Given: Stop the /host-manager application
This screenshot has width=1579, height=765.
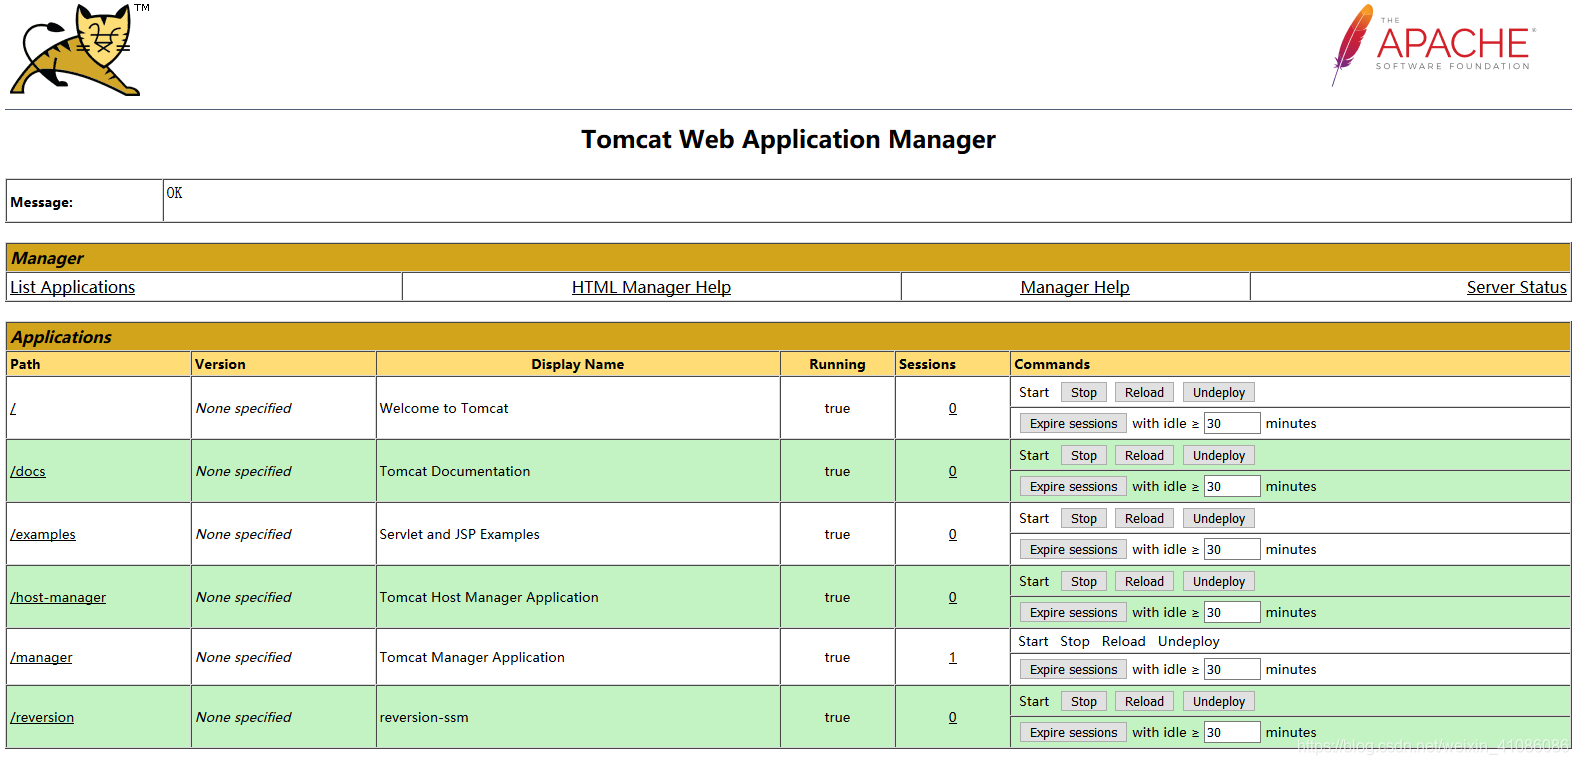Looking at the screenshot, I should (1084, 582).
